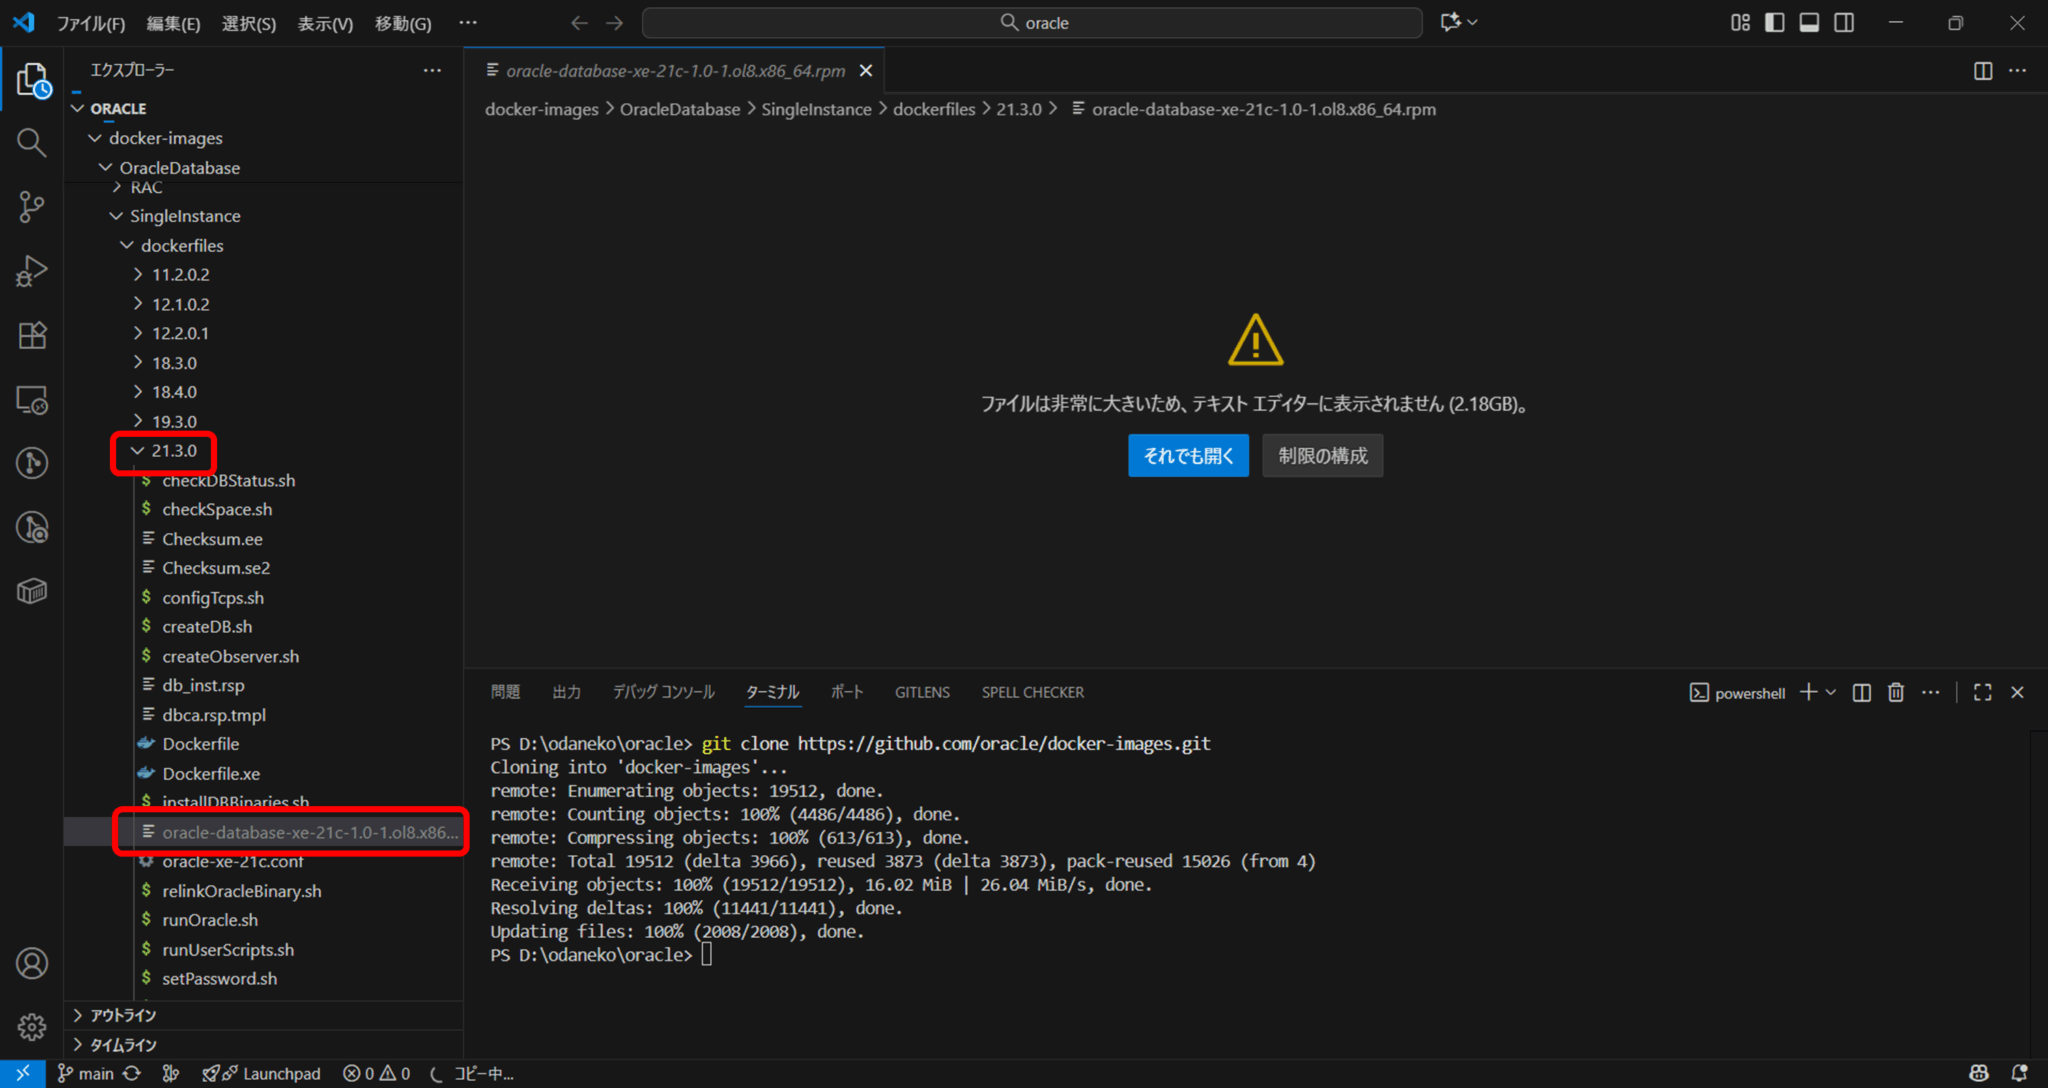The image size is (2048, 1088).
Task: Open the Accounts icon in activity bar
Action: (31, 963)
